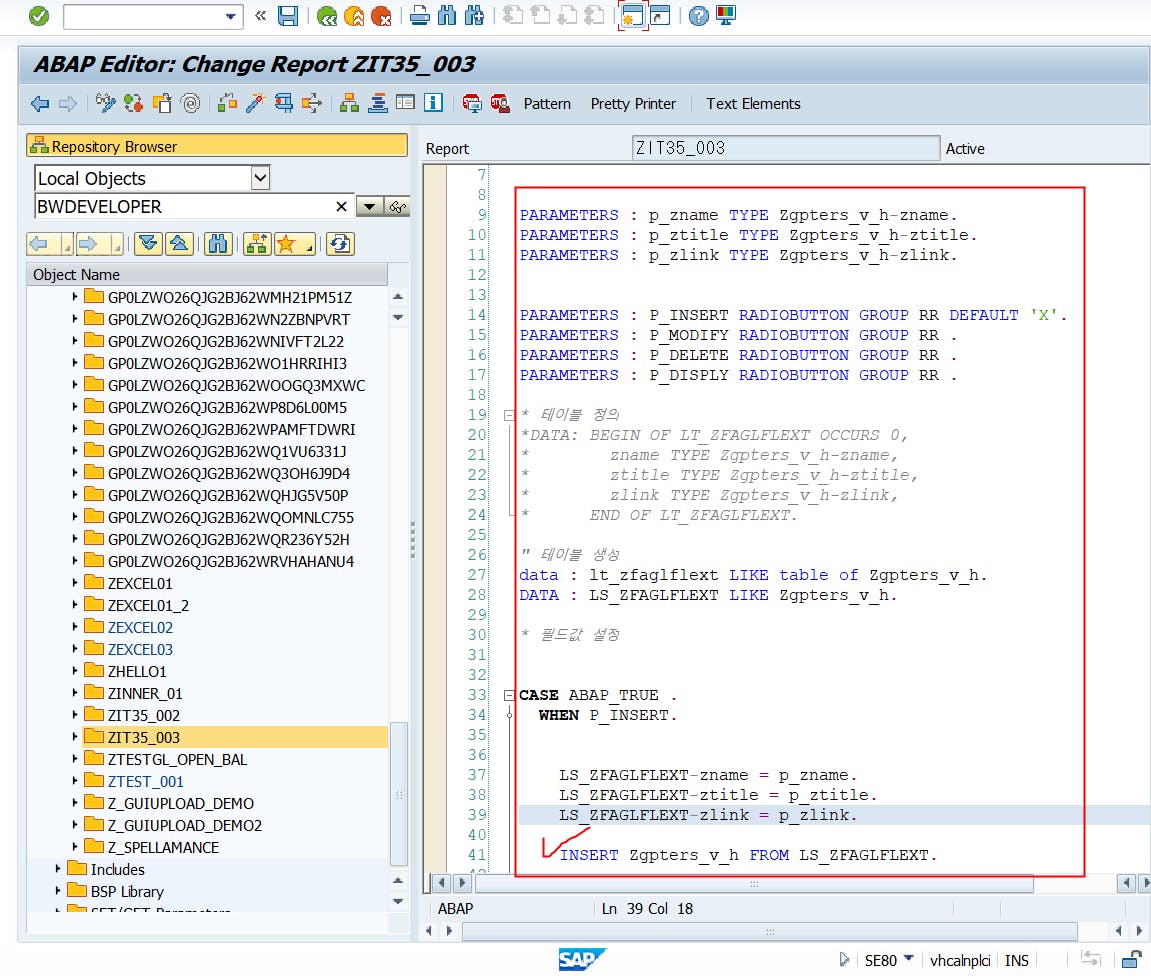Click the Print icon in top toolbar
Viewport: 1151px width, 976px height.
[x=420, y=15]
